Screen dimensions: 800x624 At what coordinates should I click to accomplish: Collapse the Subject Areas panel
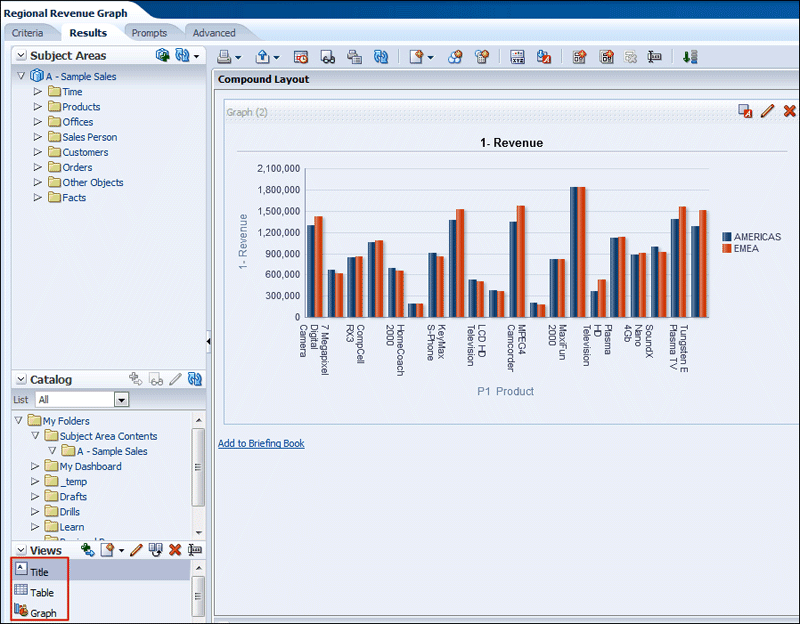[x=21, y=56]
